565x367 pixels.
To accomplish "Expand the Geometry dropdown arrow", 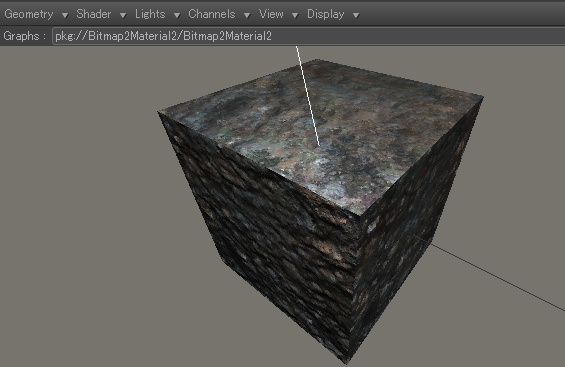I will pyautogui.click(x=65, y=15).
